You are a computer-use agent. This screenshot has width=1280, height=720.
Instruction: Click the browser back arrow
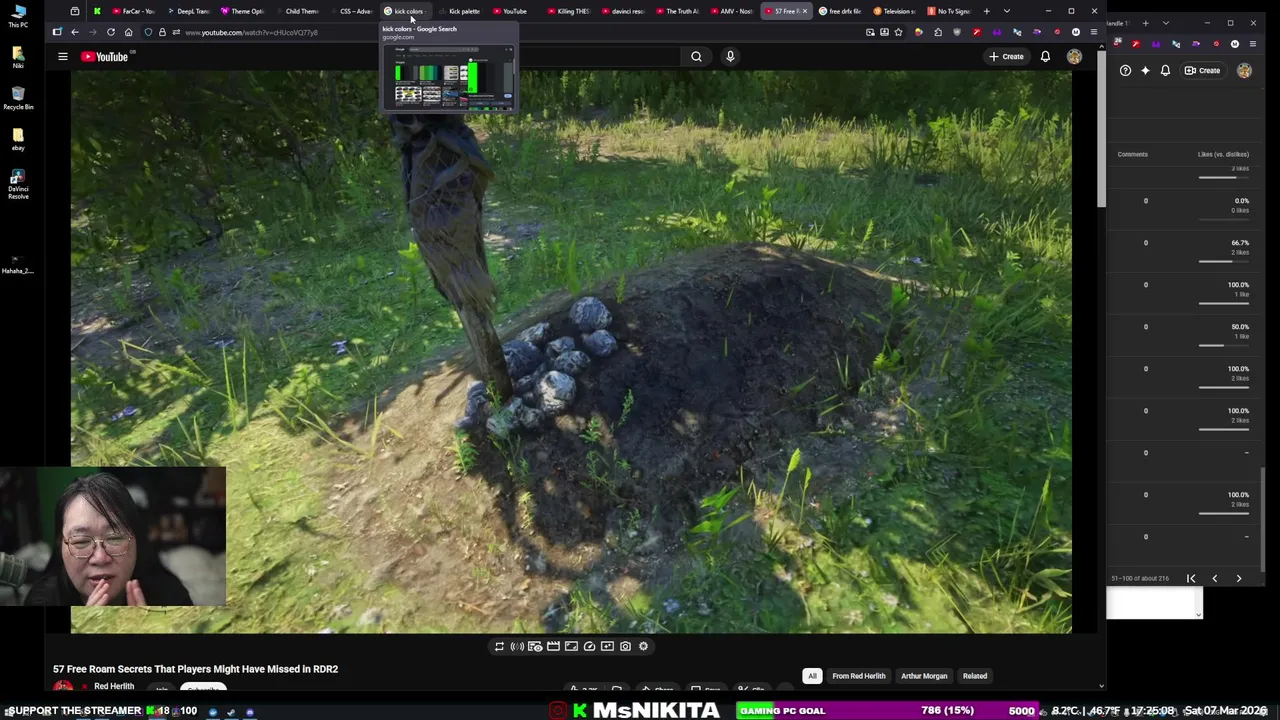point(74,32)
